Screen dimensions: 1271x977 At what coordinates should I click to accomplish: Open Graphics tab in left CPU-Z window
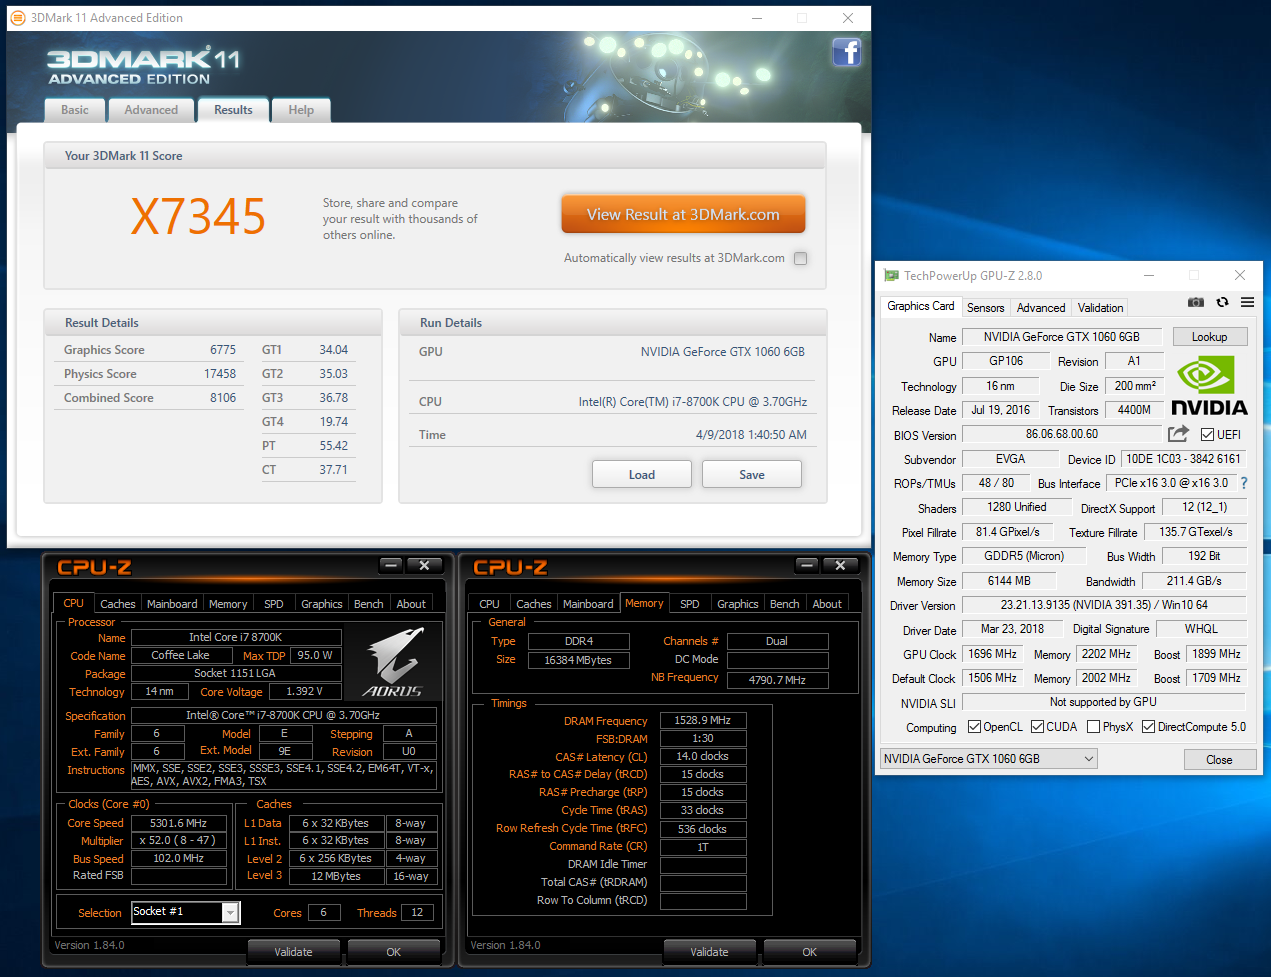(322, 604)
